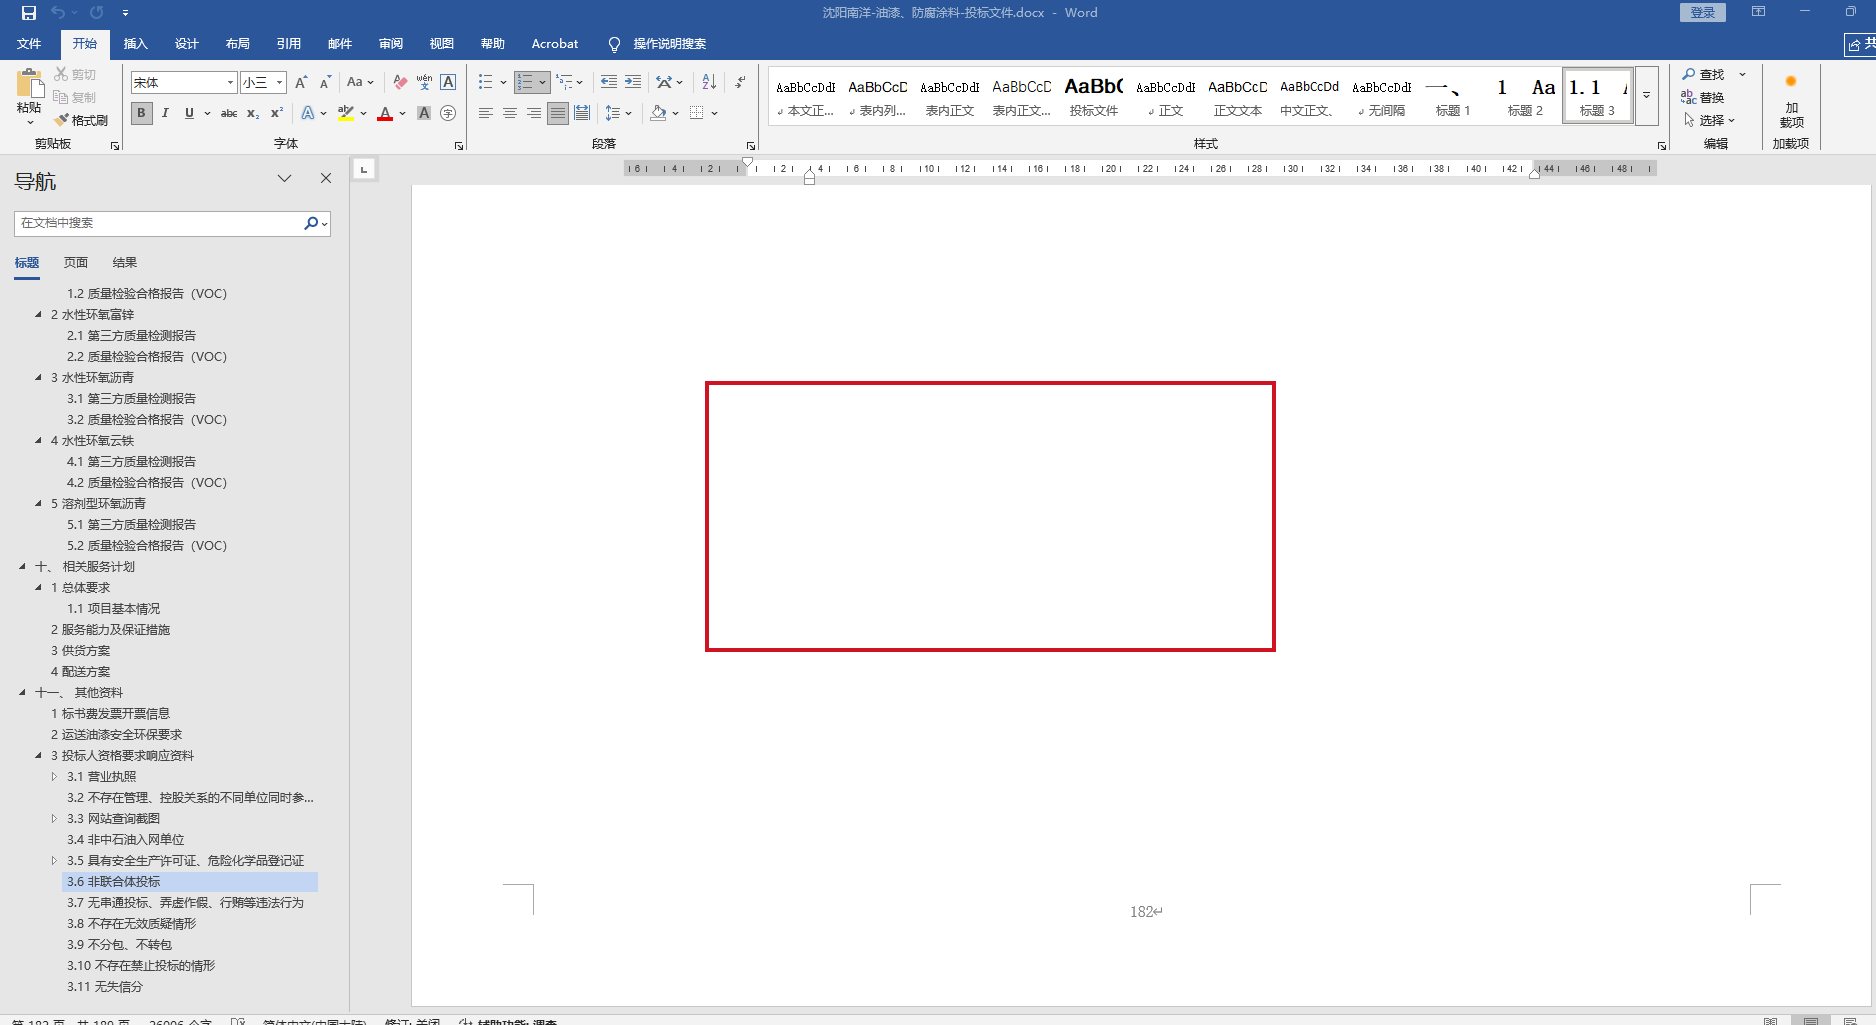Align text to the left
This screenshot has width=1876, height=1025.
pos(486,113)
